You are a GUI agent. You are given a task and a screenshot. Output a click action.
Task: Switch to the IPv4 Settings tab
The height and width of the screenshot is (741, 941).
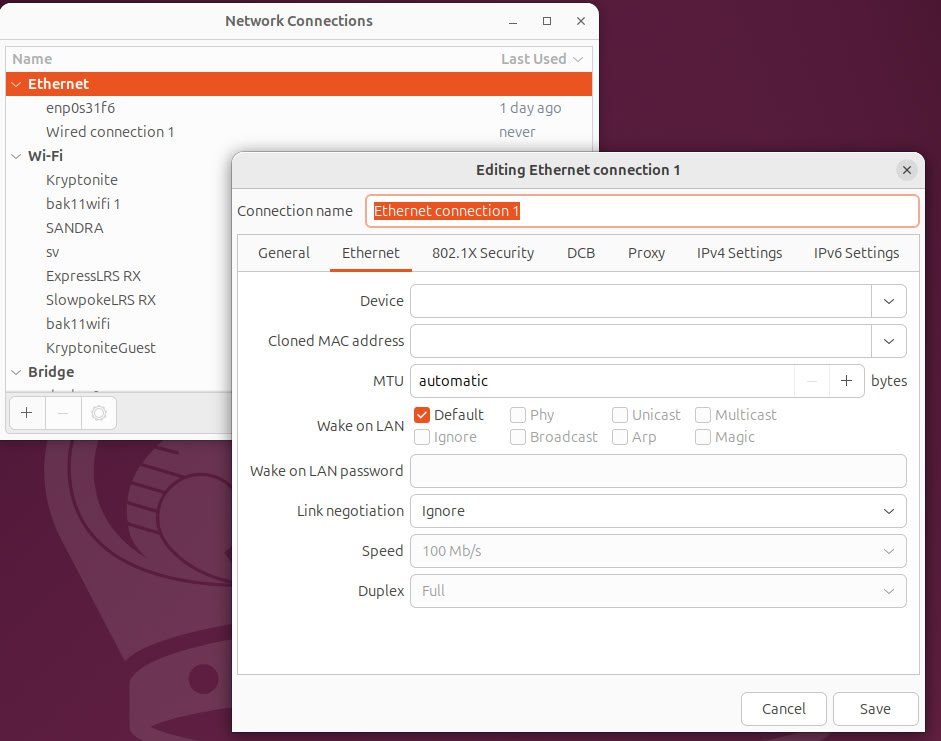(x=739, y=253)
